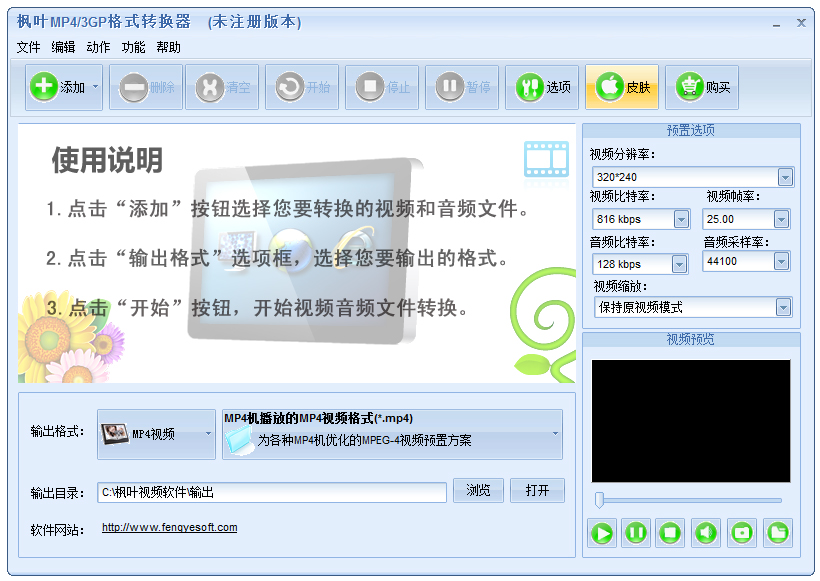
Task: Close the converter window
Action: tap(801, 23)
